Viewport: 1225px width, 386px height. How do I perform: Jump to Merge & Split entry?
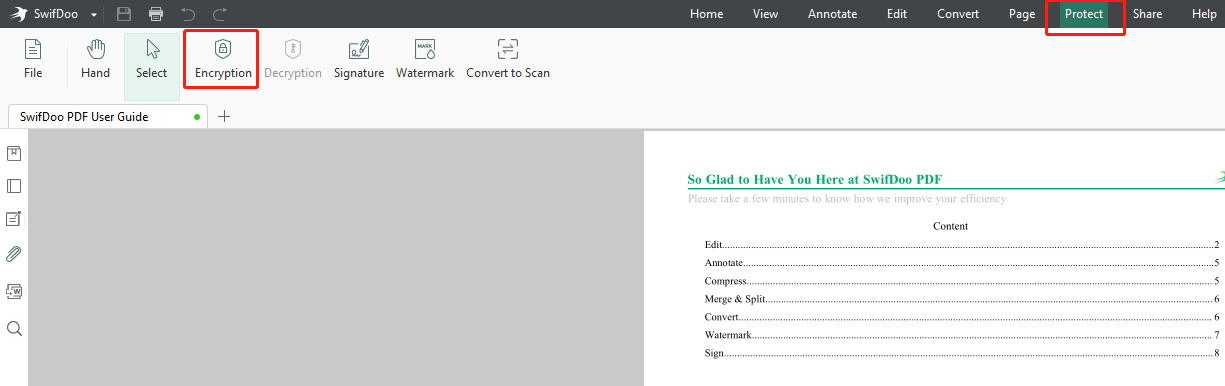[962, 299]
